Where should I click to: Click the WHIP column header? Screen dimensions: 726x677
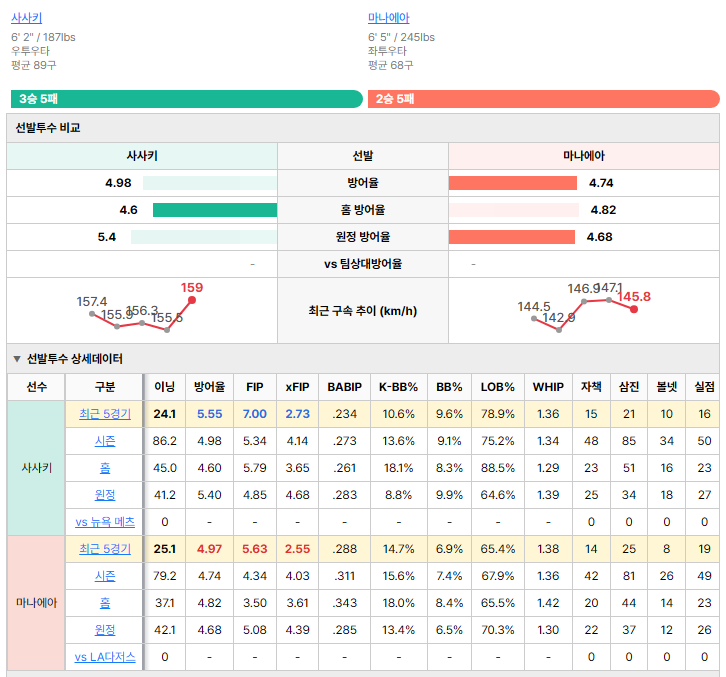(548, 387)
